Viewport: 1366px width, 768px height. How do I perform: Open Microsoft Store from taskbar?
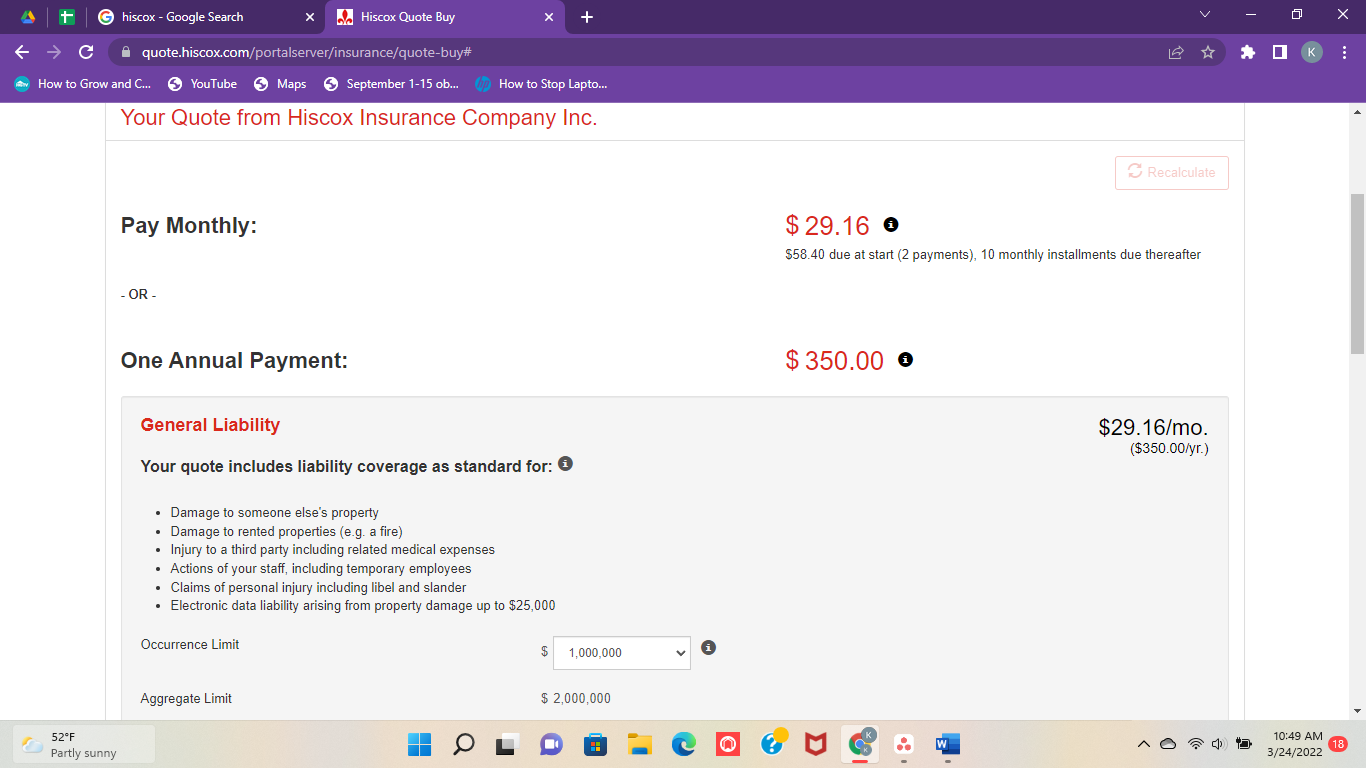coord(596,744)
